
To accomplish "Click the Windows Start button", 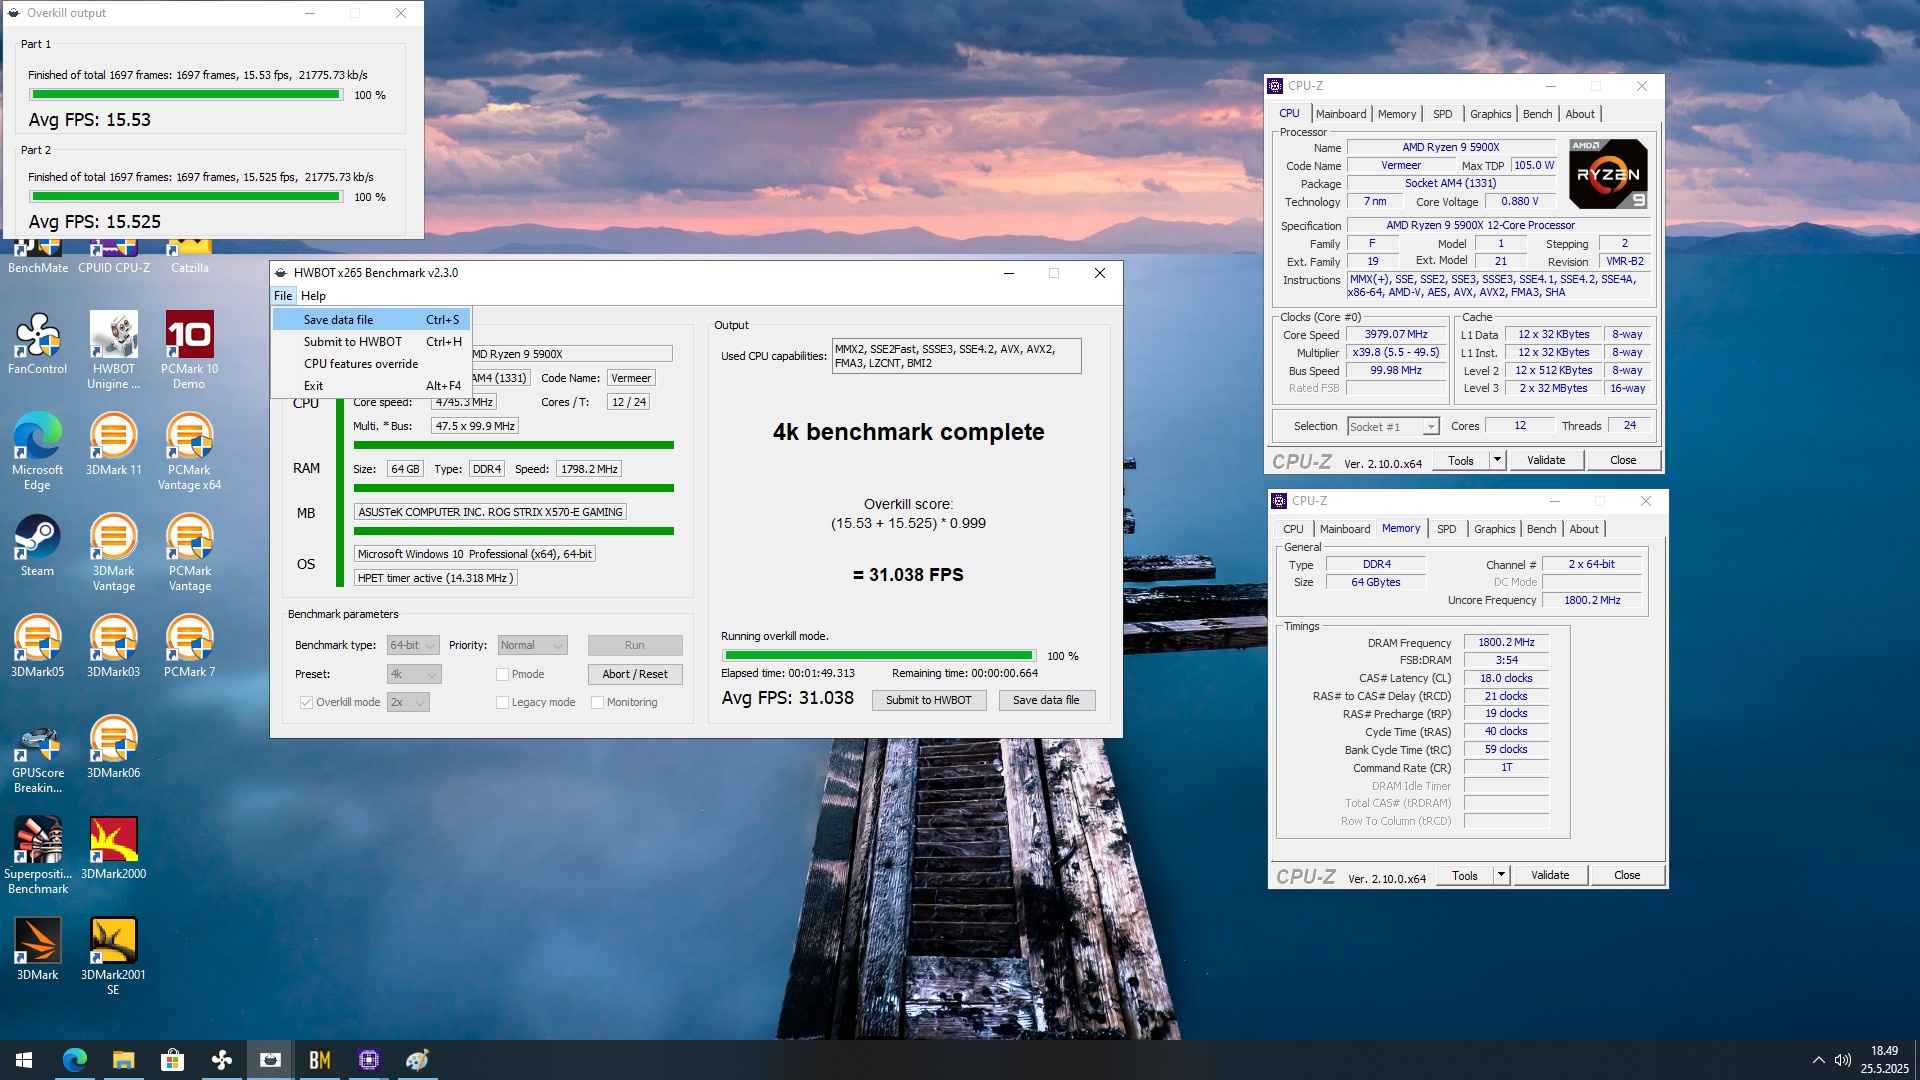I will tap(24, 1060).
